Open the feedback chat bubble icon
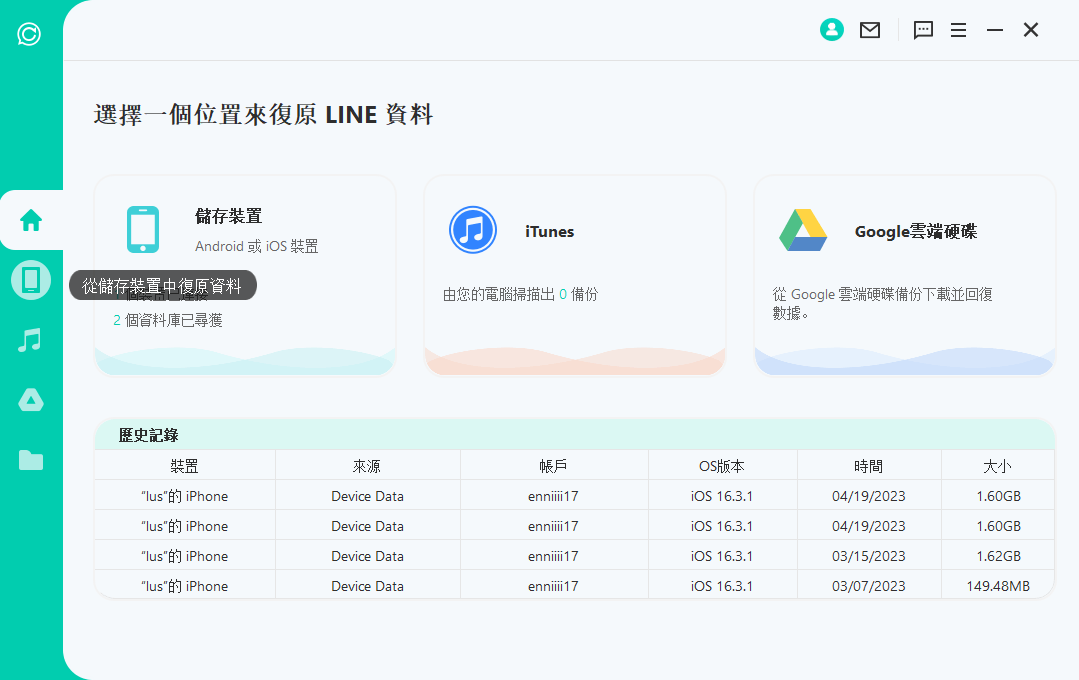The height and width of the screenshot is (680, 1079). click(x=923, y=30)
